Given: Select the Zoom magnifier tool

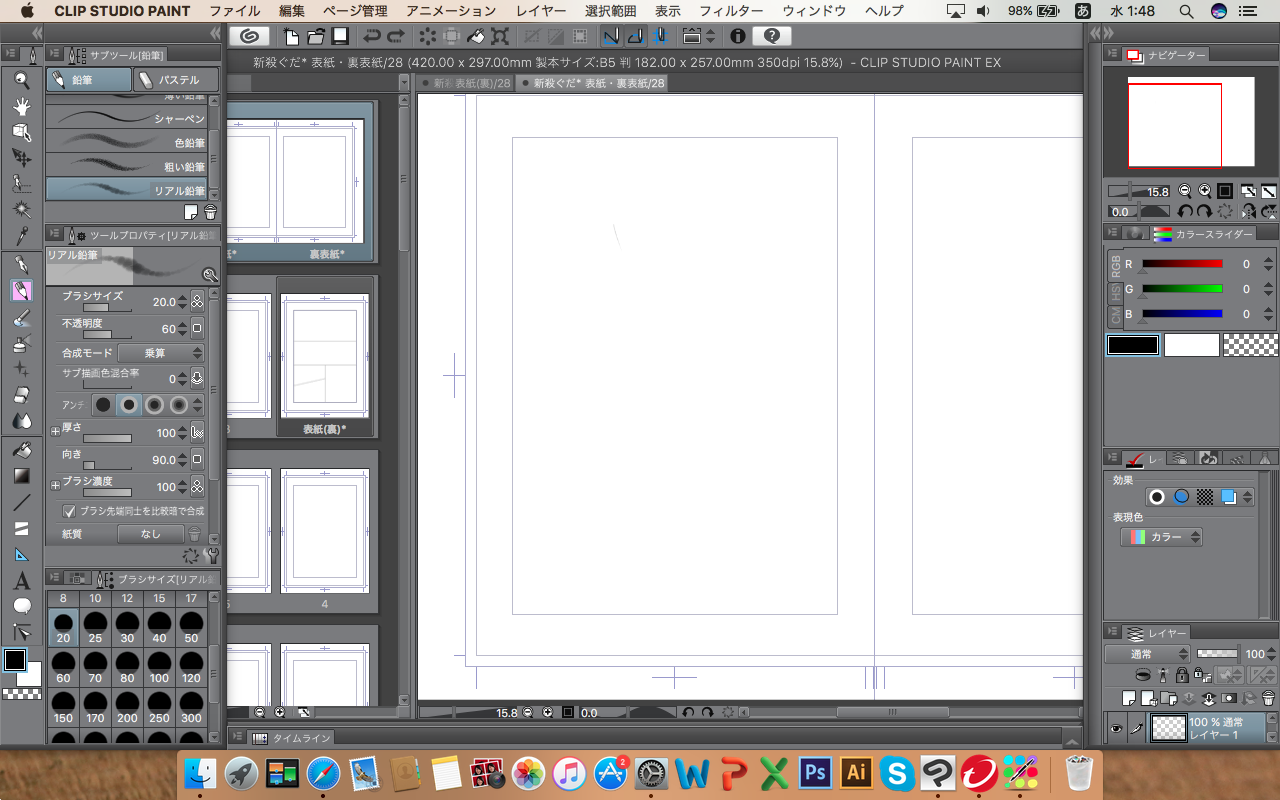Looking at the screenshot, I should pos(21,80).
